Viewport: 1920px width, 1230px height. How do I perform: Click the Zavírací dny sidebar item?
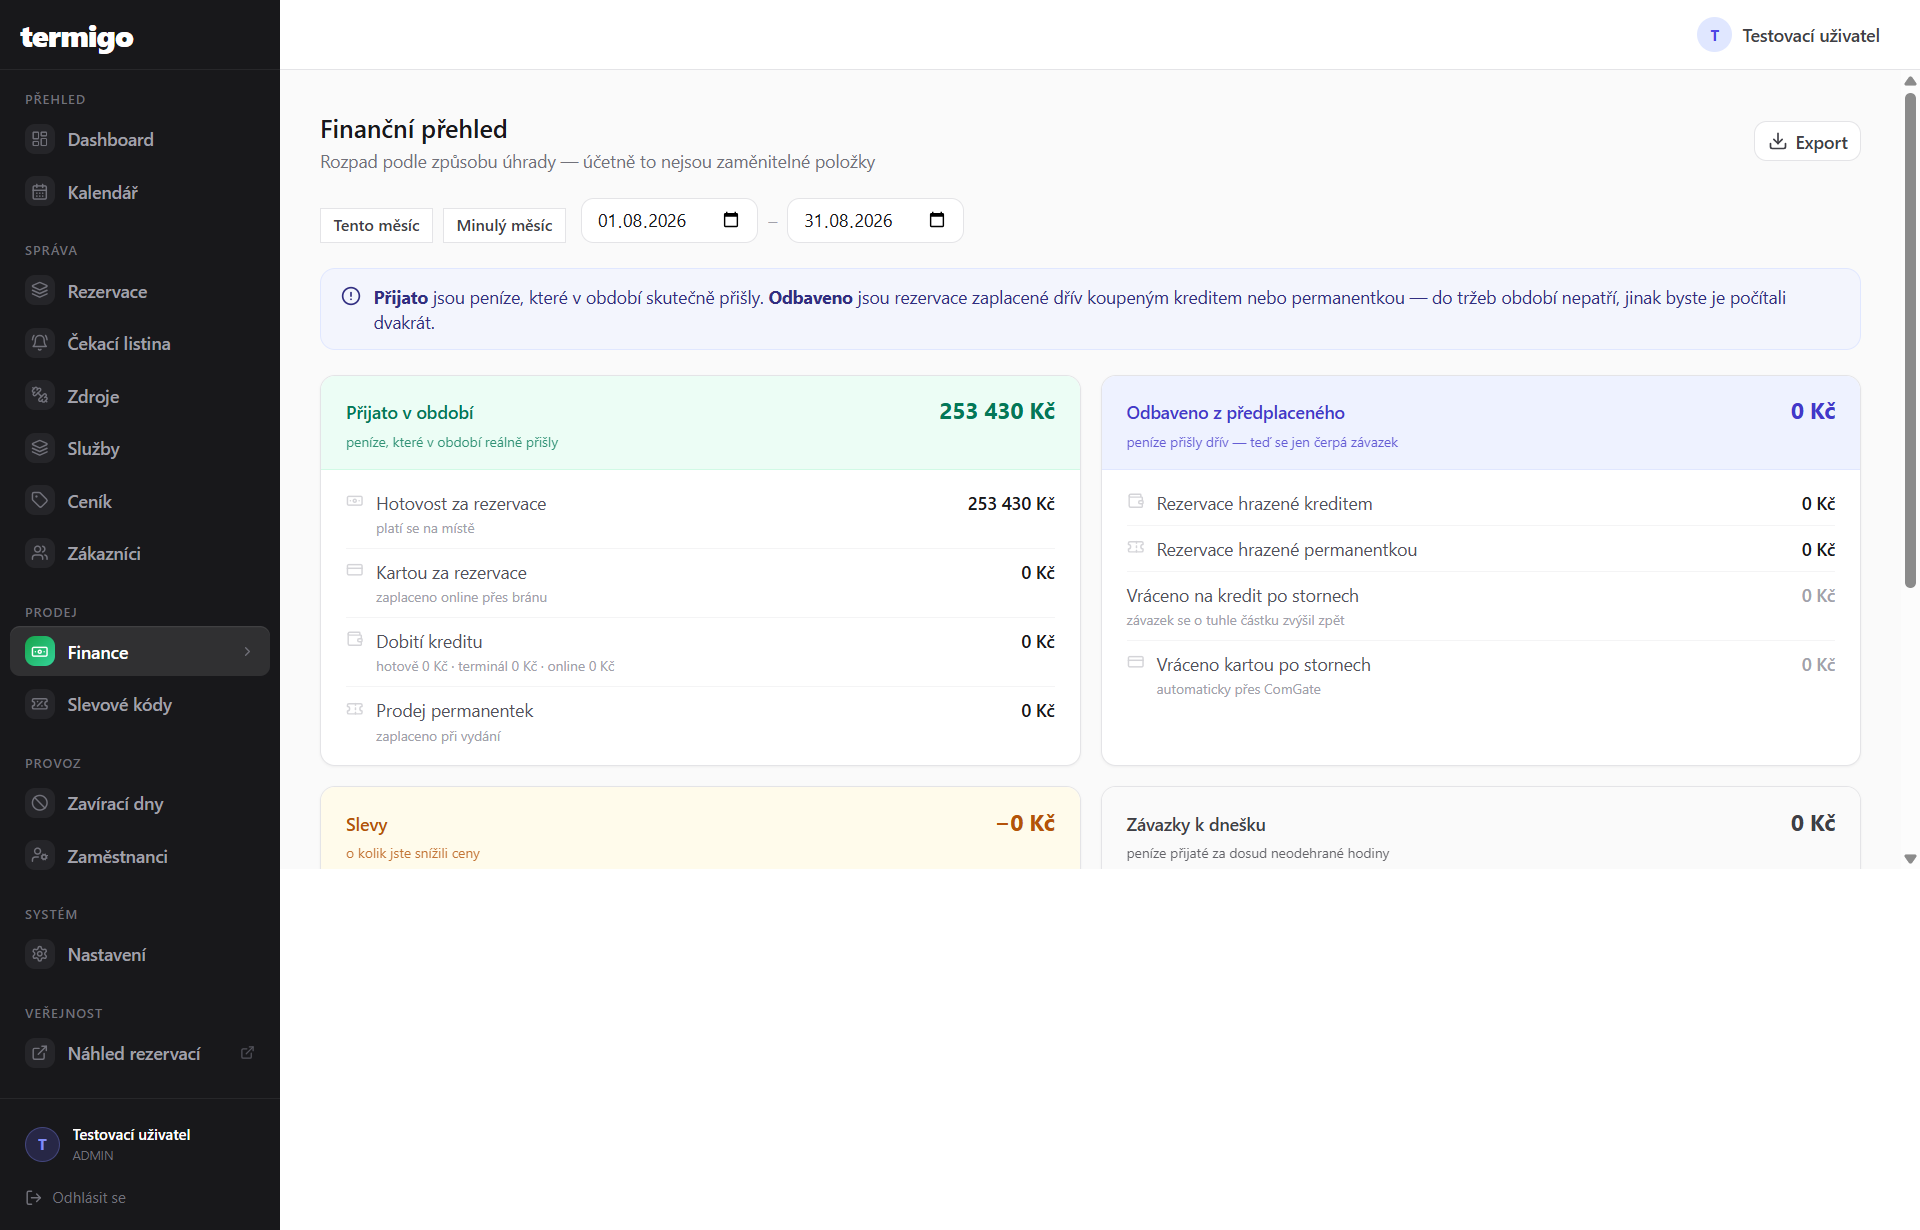140,803
